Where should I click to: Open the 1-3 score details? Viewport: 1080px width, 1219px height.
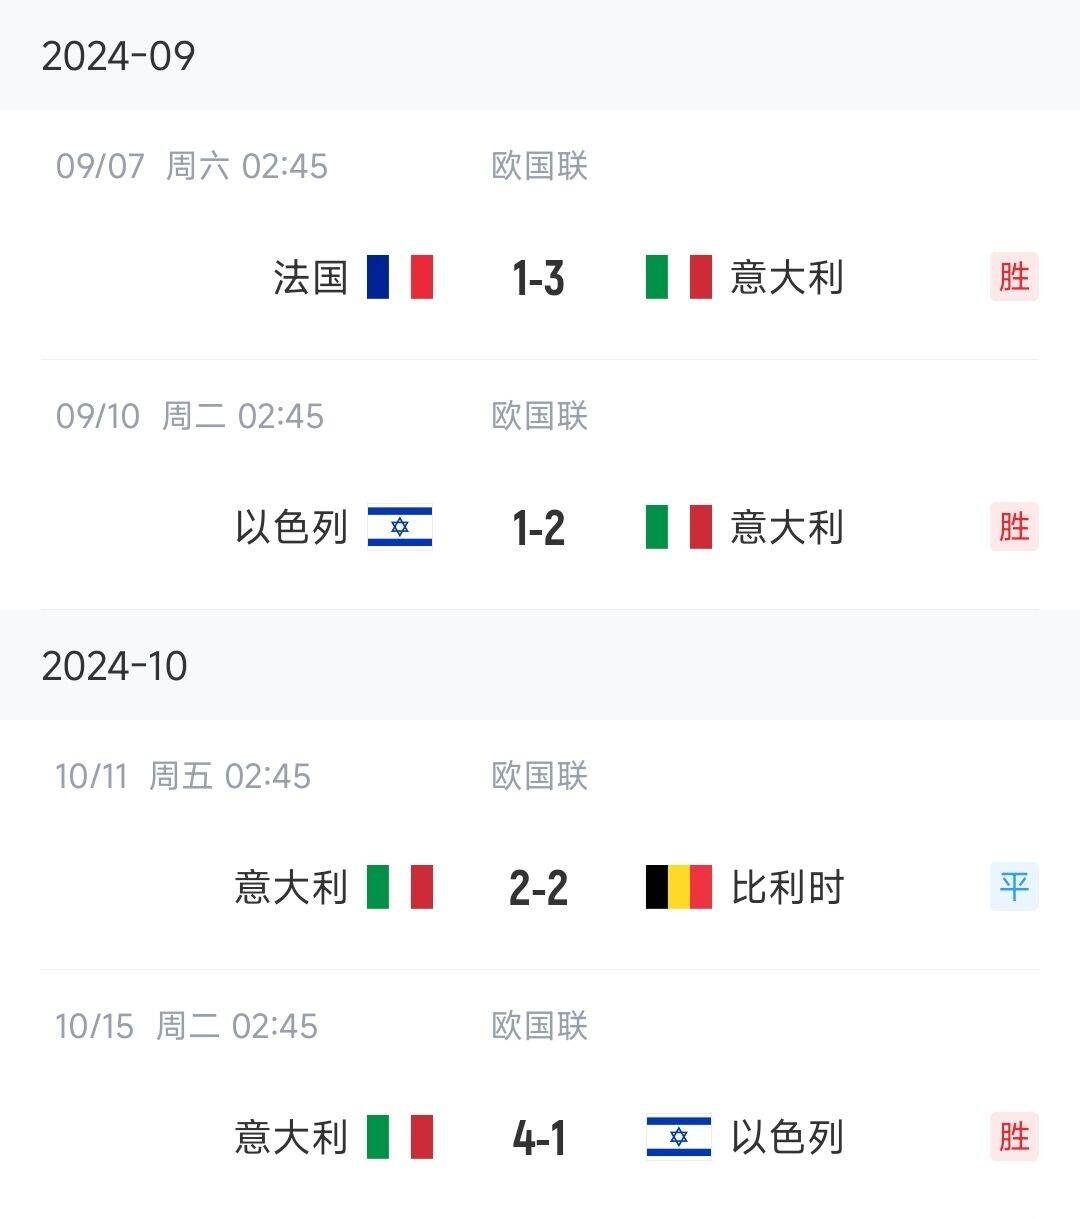539,278
